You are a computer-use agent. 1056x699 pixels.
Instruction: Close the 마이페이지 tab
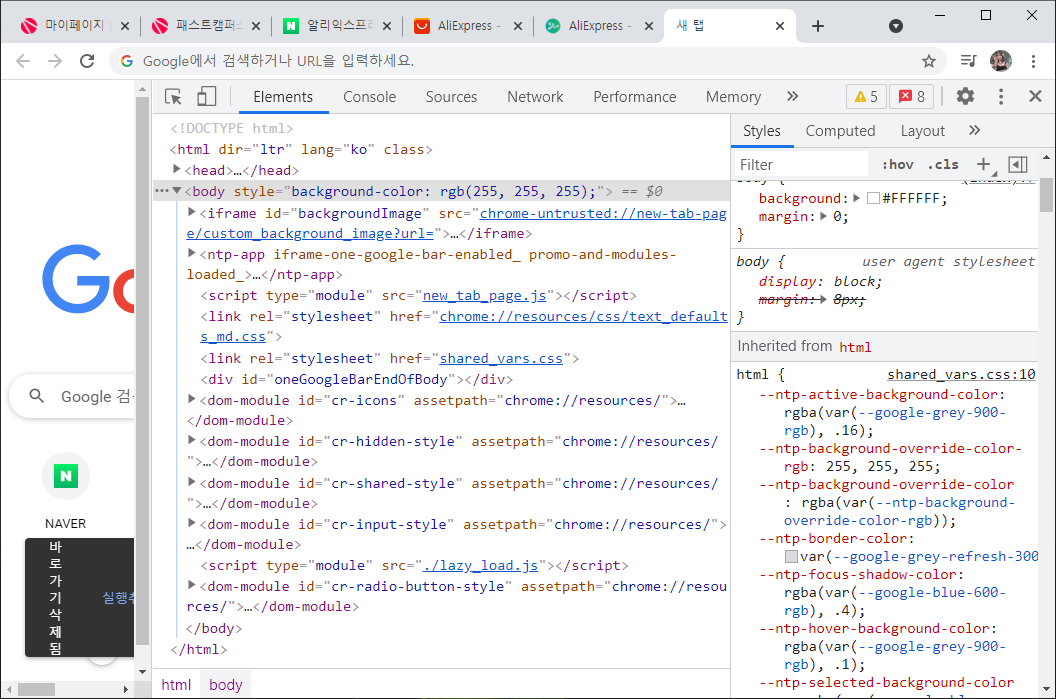pos(125,26)
